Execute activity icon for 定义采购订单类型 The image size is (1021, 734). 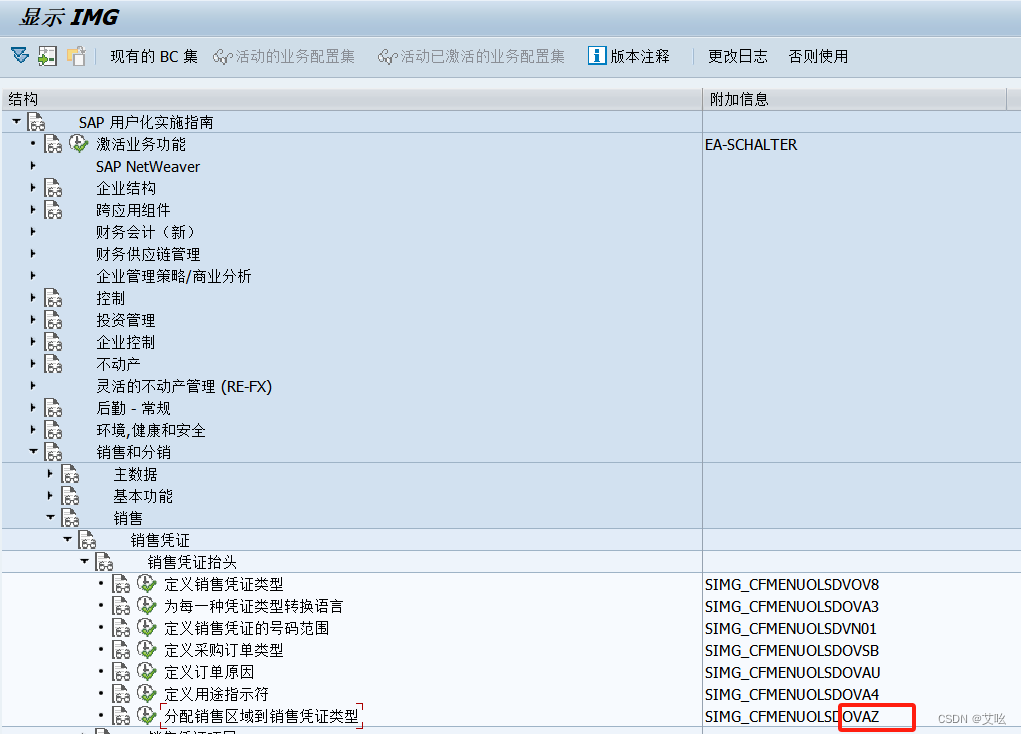tap(147, 650)
